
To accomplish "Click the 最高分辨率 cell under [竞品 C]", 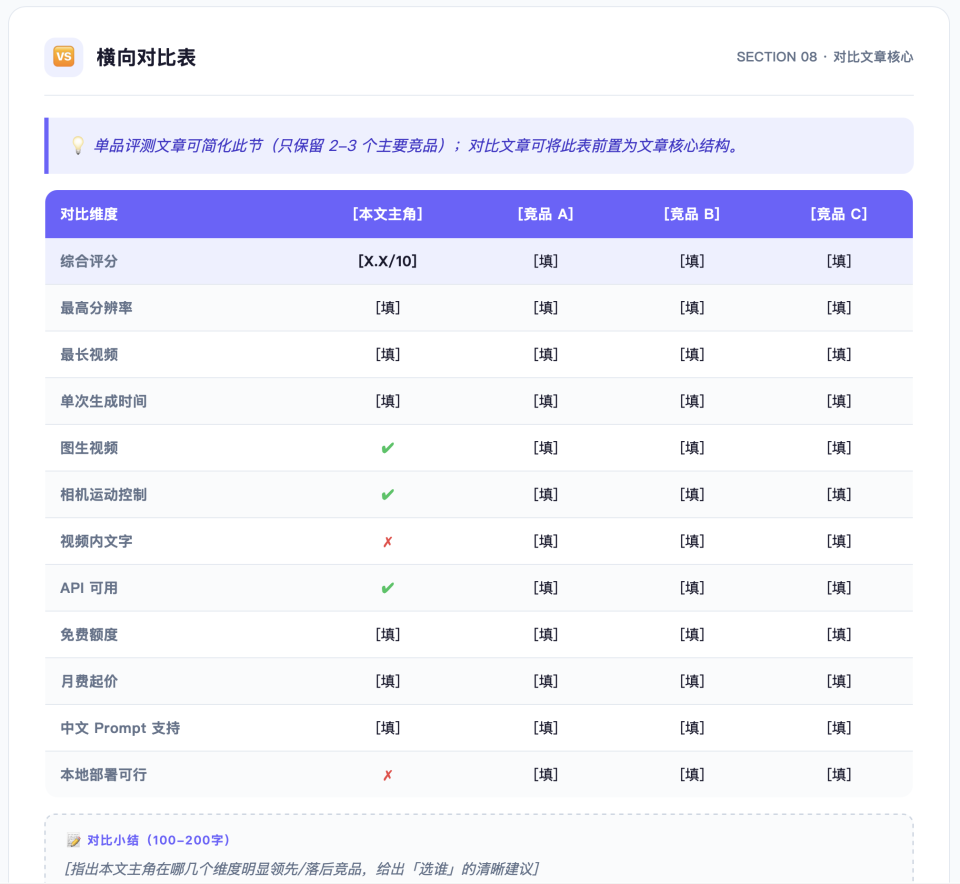I will (x=839, y=308).
